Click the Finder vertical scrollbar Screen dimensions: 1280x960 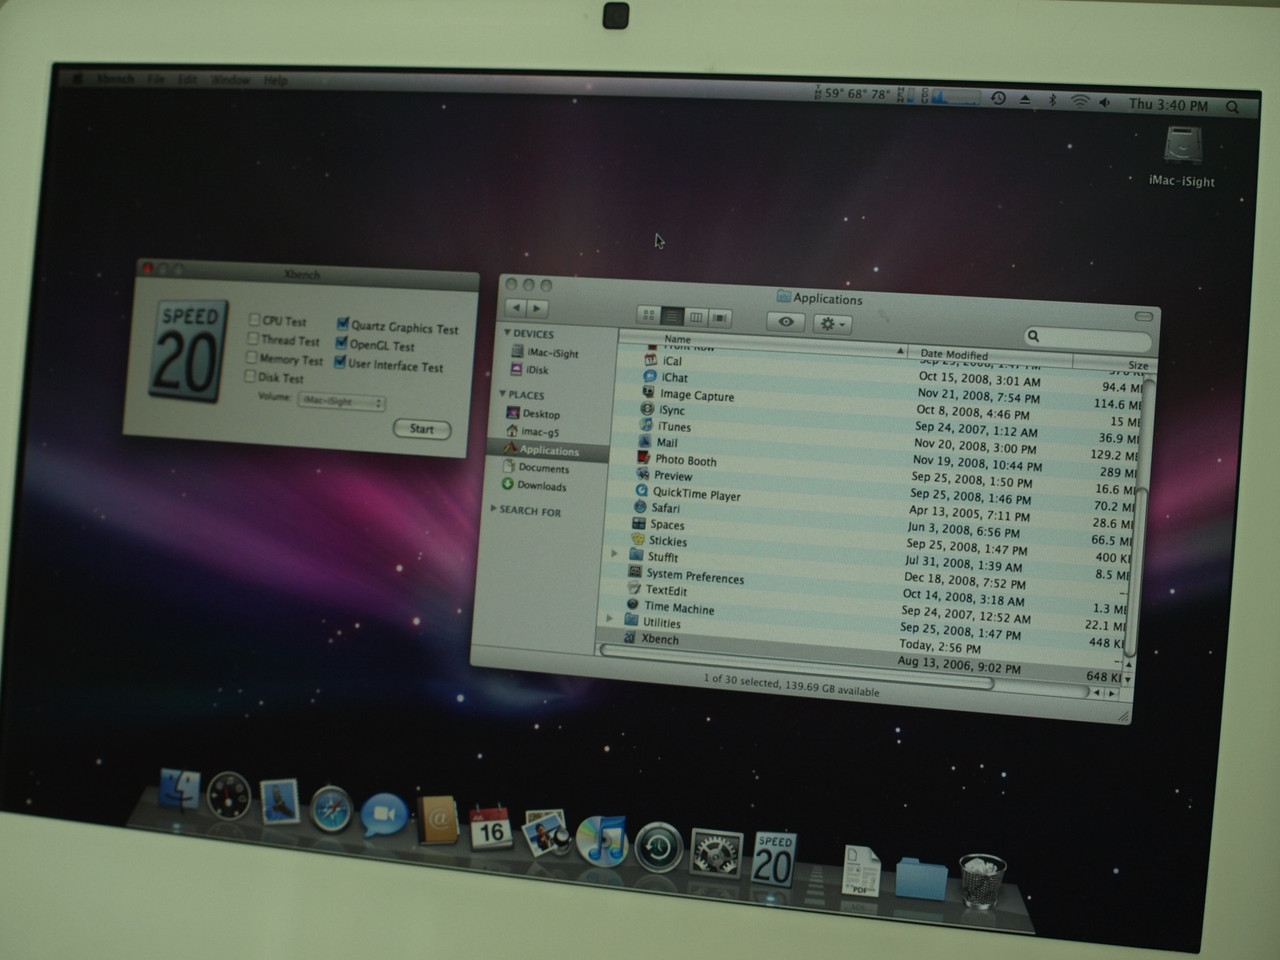click(x=1137, y=520)
